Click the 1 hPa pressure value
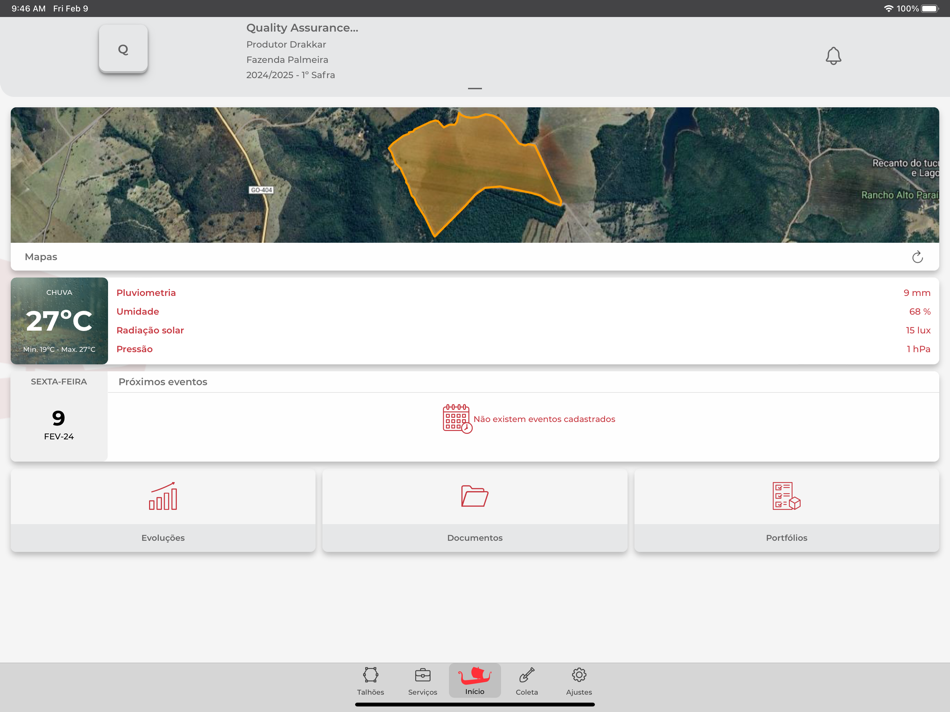This screenshot has height=712, width=950. [x=918, y=349]
